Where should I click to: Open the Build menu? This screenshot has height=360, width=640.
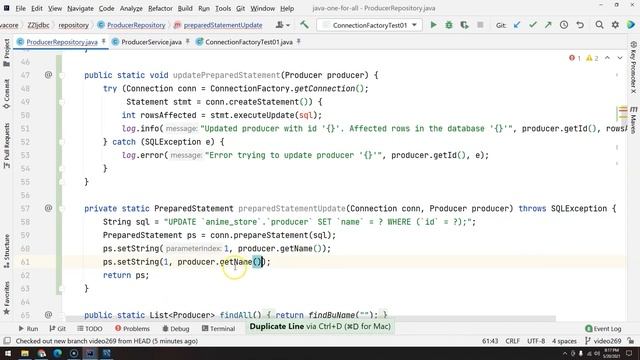coord(185,8)
